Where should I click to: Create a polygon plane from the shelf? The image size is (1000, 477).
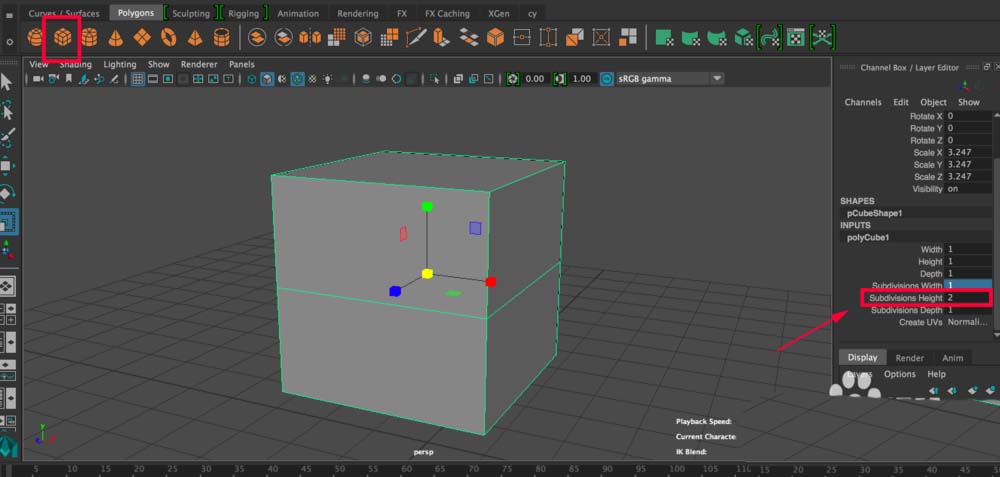click(142, 38)
